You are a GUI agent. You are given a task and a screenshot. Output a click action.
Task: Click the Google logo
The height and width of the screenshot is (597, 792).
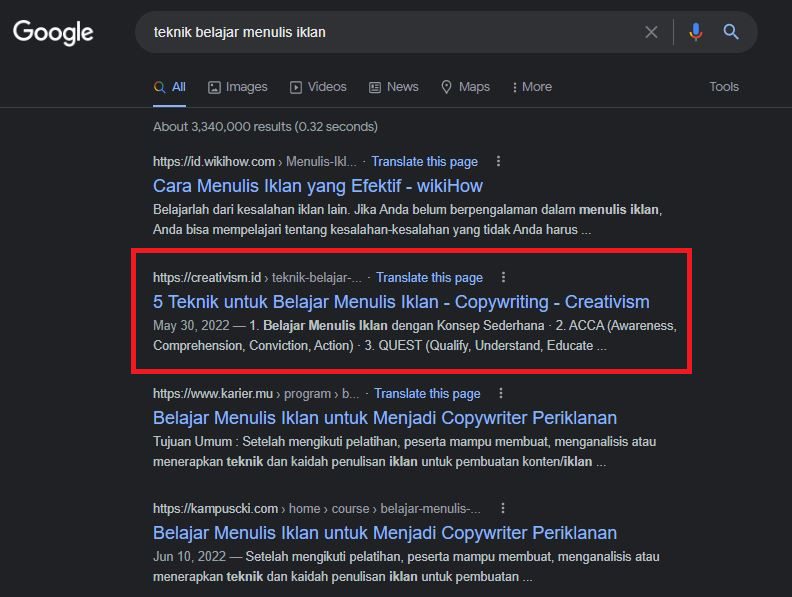[x=53, y=32]
